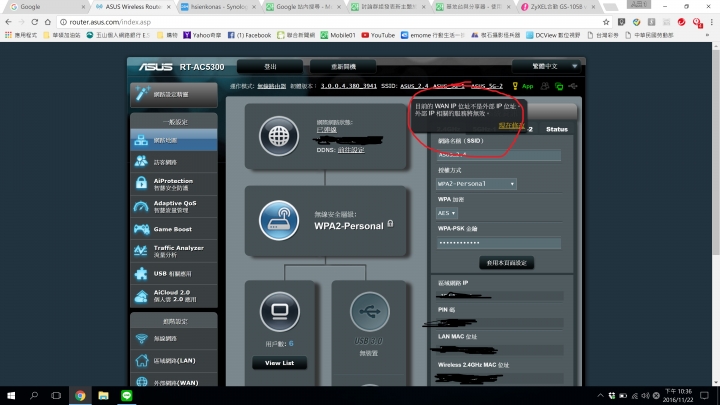Open File Explorer from the taskbar
Viewport: 720px width, 405px height.
[x=103, y=395]
